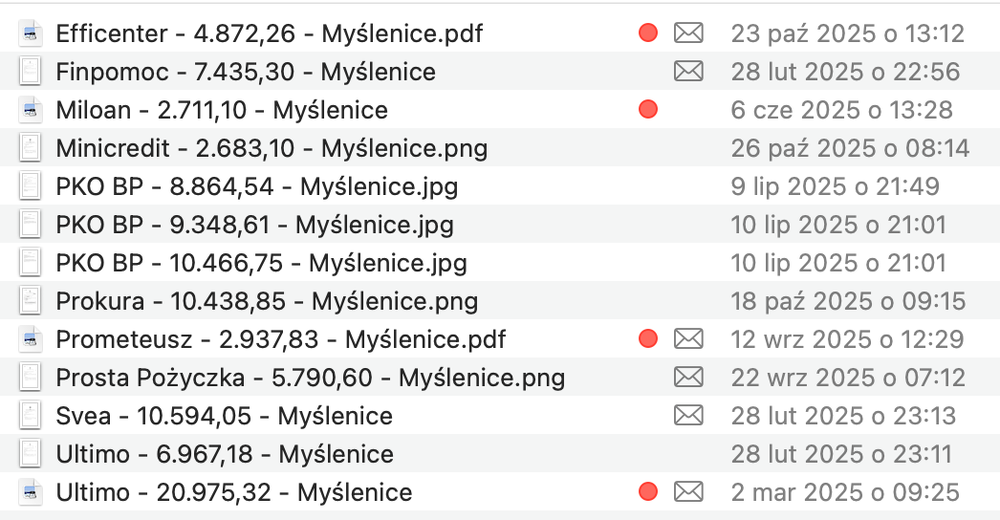Click envelope icon on Ultimo - 20.975,32 row
Image resolution: width=1000 pixels, height=520 pixels.
[x=689, y=492]
